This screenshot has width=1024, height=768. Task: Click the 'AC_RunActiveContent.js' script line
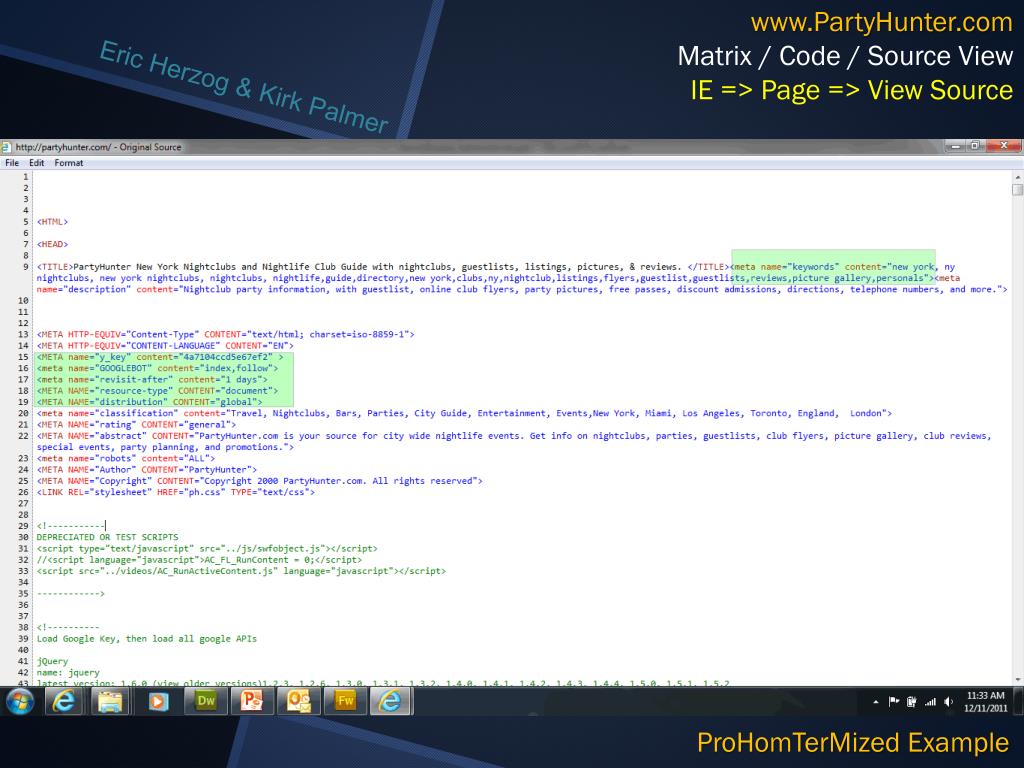pos(242,571)
